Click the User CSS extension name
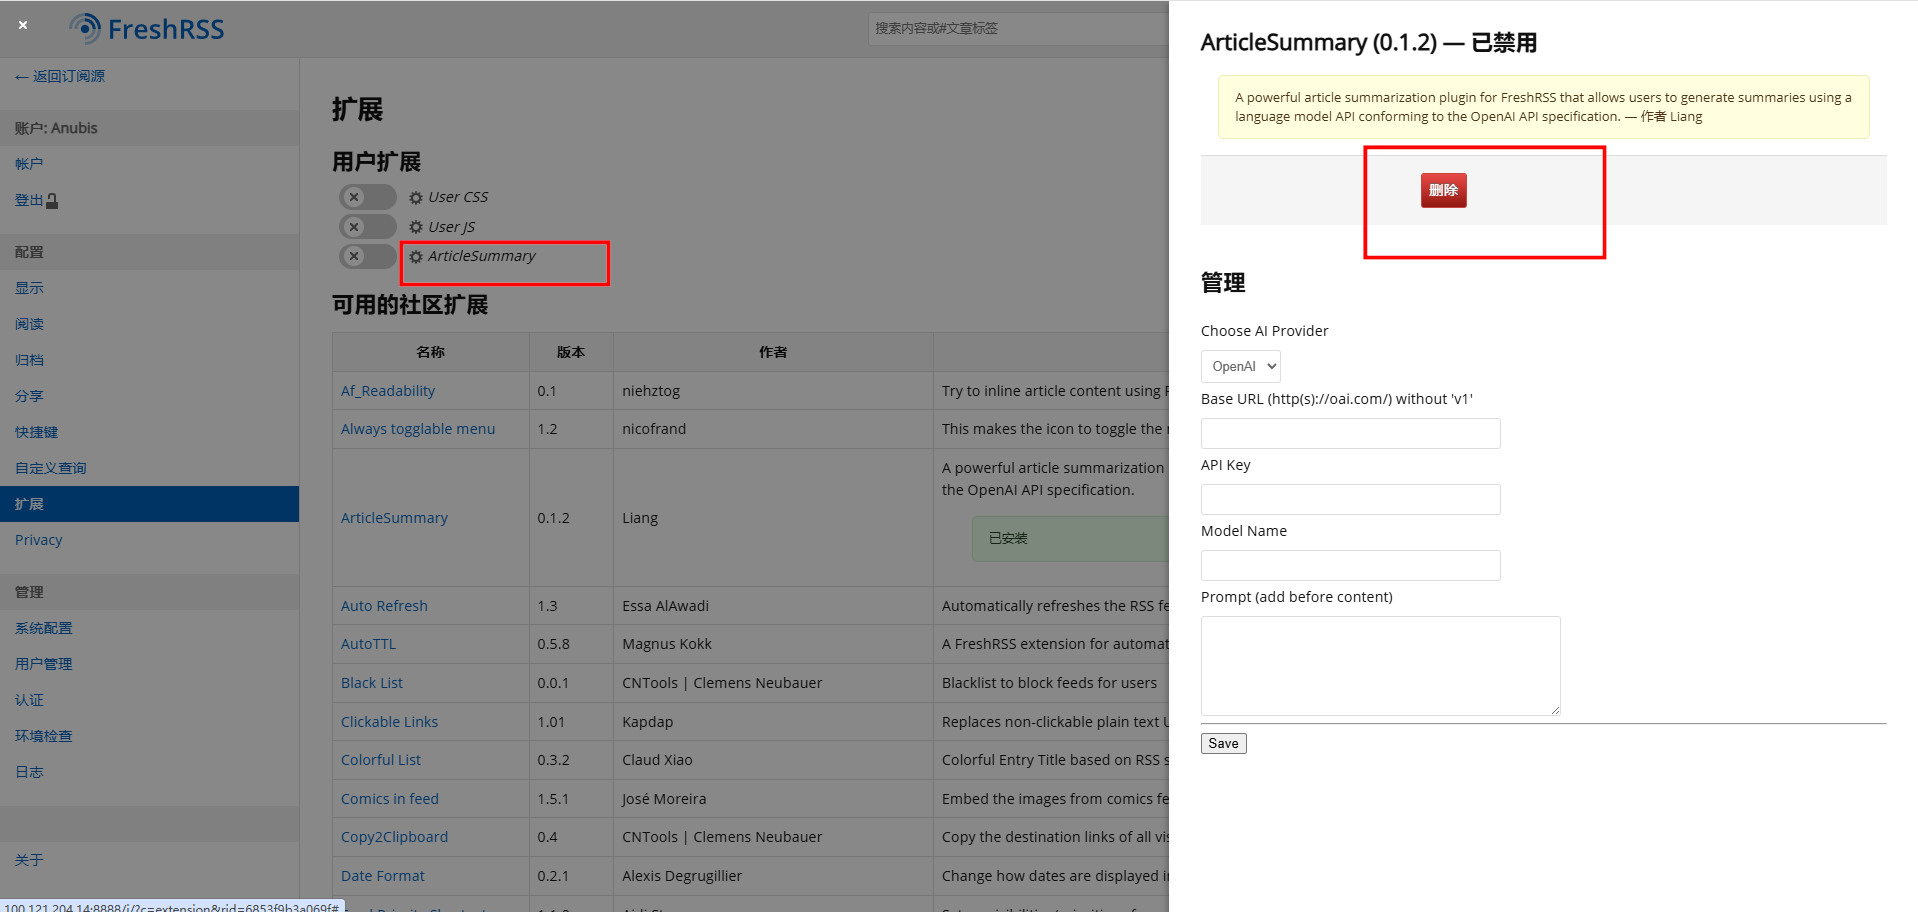The height and width of the screenshot is (912, 1918). click(458, 197)
